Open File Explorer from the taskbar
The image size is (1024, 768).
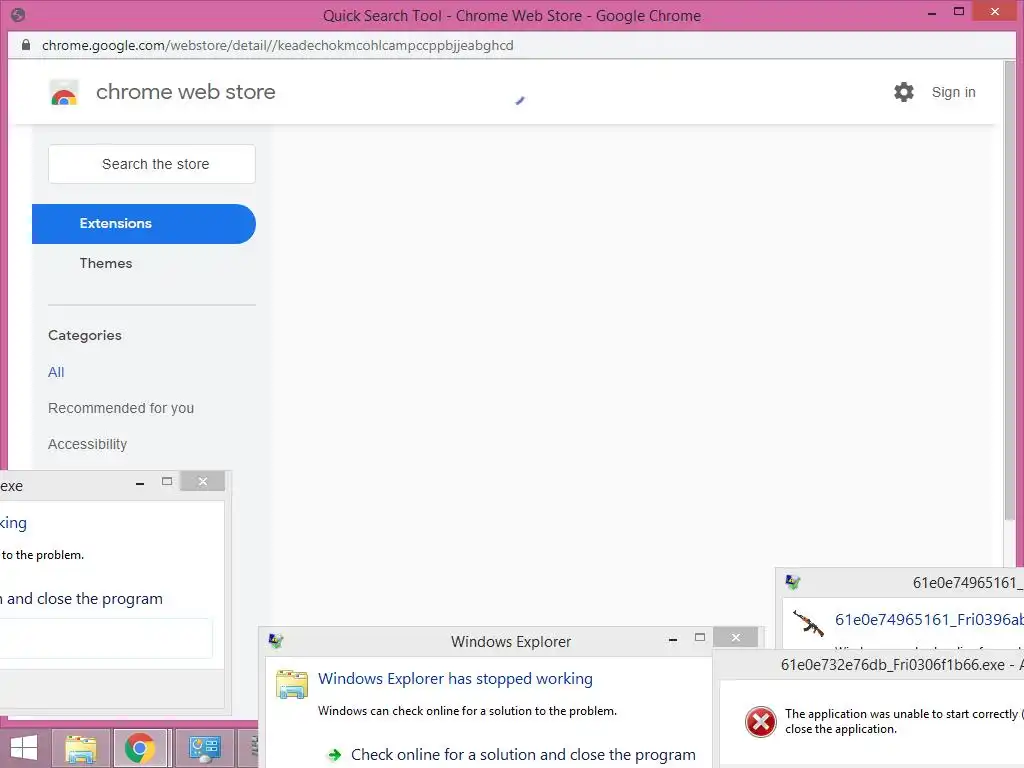[80, 748]
